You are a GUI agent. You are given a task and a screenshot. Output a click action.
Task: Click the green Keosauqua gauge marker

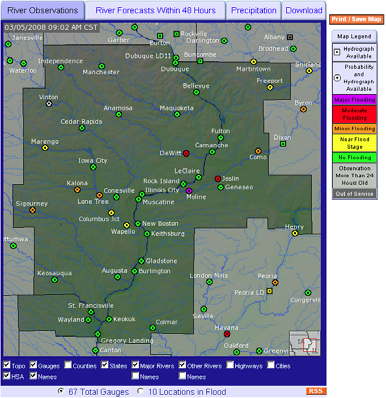coord(55,280)
